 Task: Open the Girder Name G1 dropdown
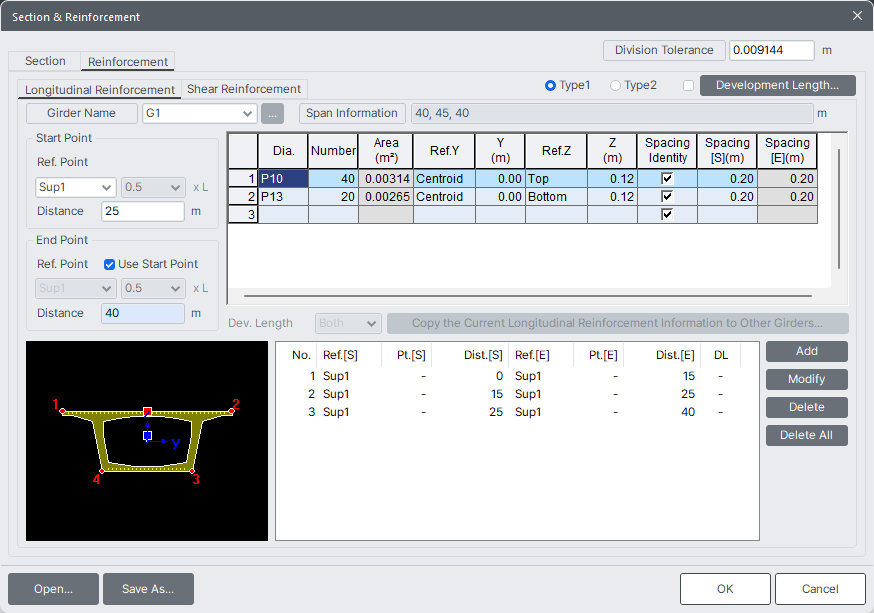(x=199, y=114)
